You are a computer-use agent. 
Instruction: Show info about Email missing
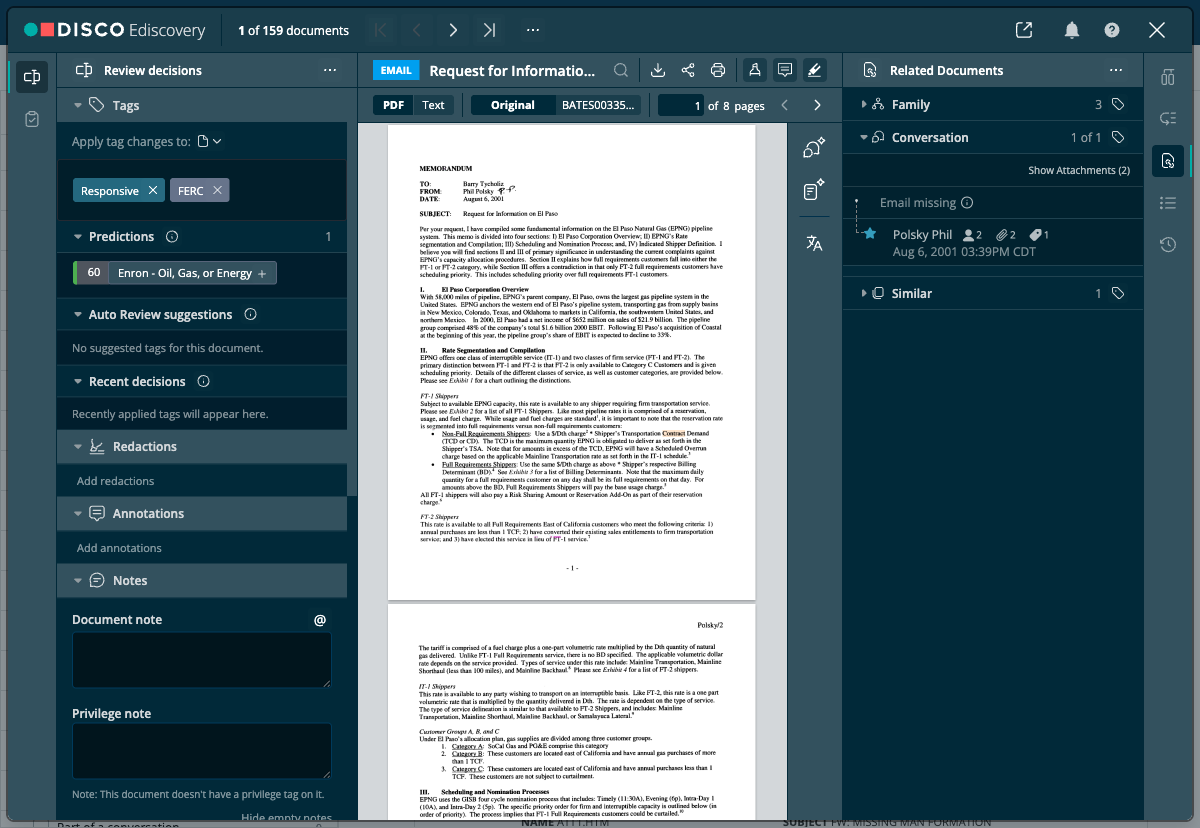(967, 203)
